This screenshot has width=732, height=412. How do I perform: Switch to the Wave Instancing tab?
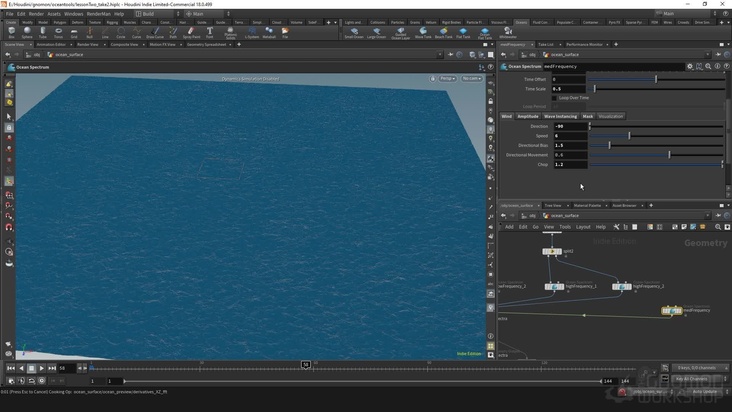click(x=560, y=116)
